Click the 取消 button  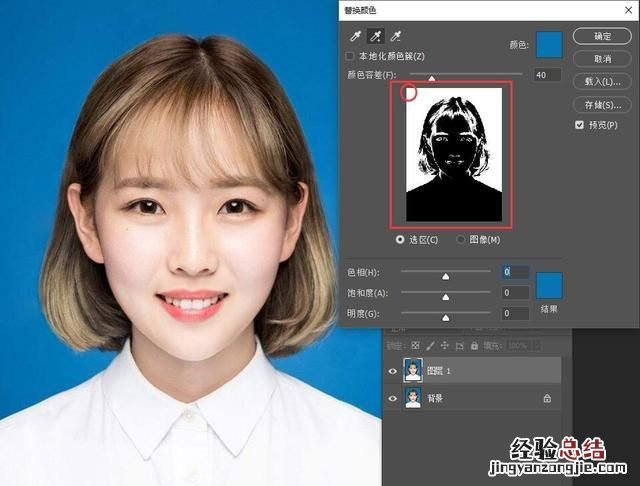[x=602, y=59]
